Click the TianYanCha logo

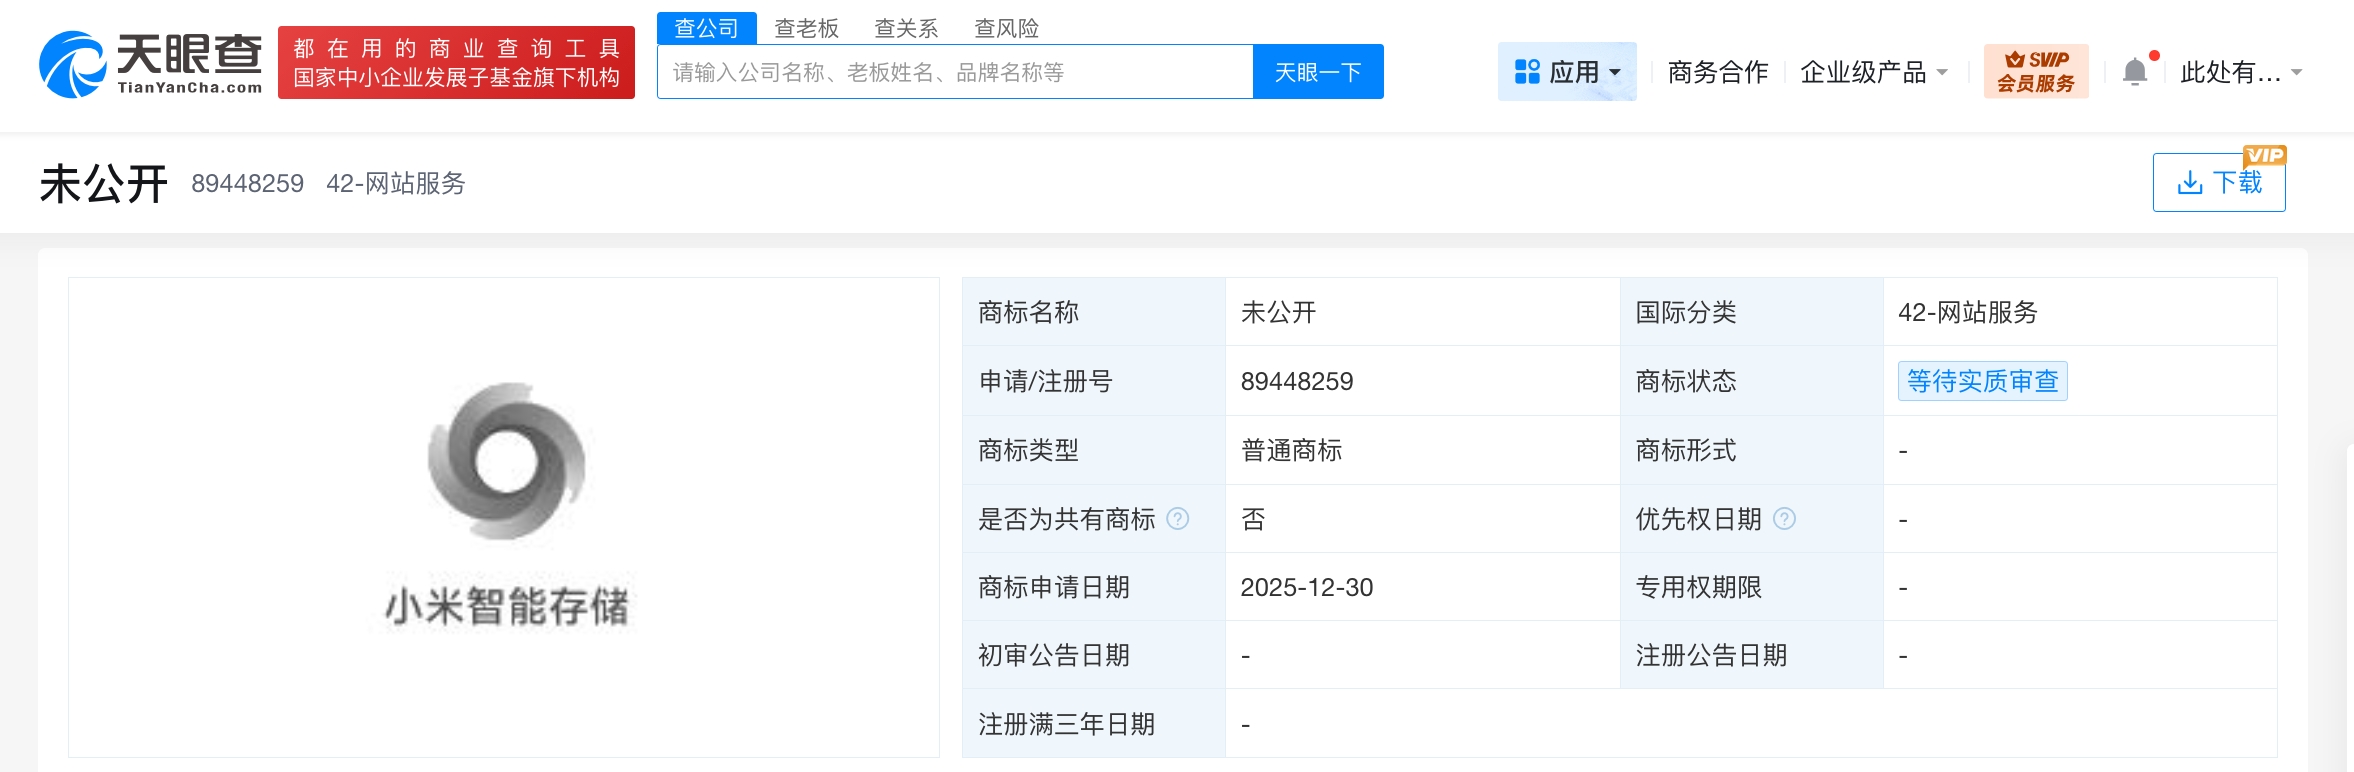tap(150, 64)
